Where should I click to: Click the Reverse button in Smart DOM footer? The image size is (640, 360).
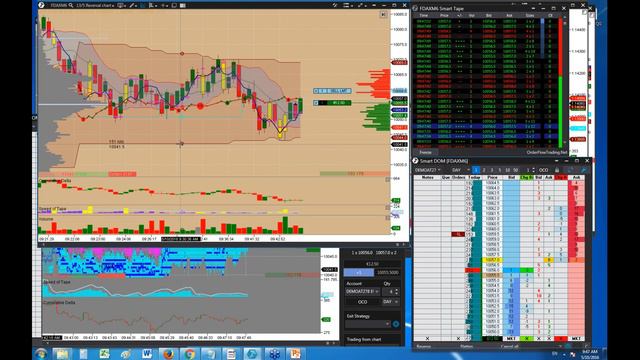[x=423, y=347]
